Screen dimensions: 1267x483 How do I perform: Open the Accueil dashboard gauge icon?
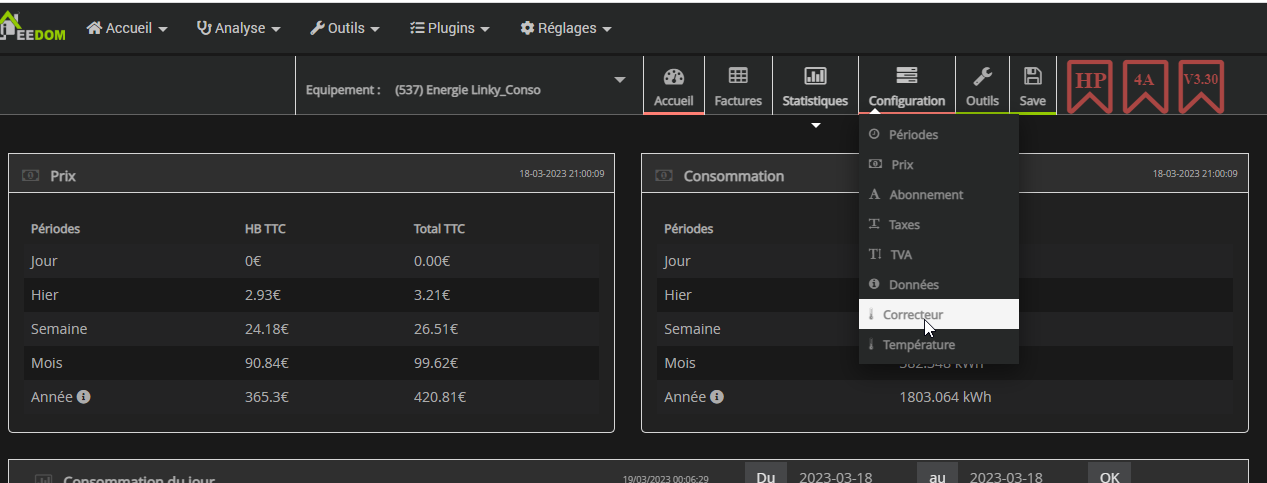(673, 78)
